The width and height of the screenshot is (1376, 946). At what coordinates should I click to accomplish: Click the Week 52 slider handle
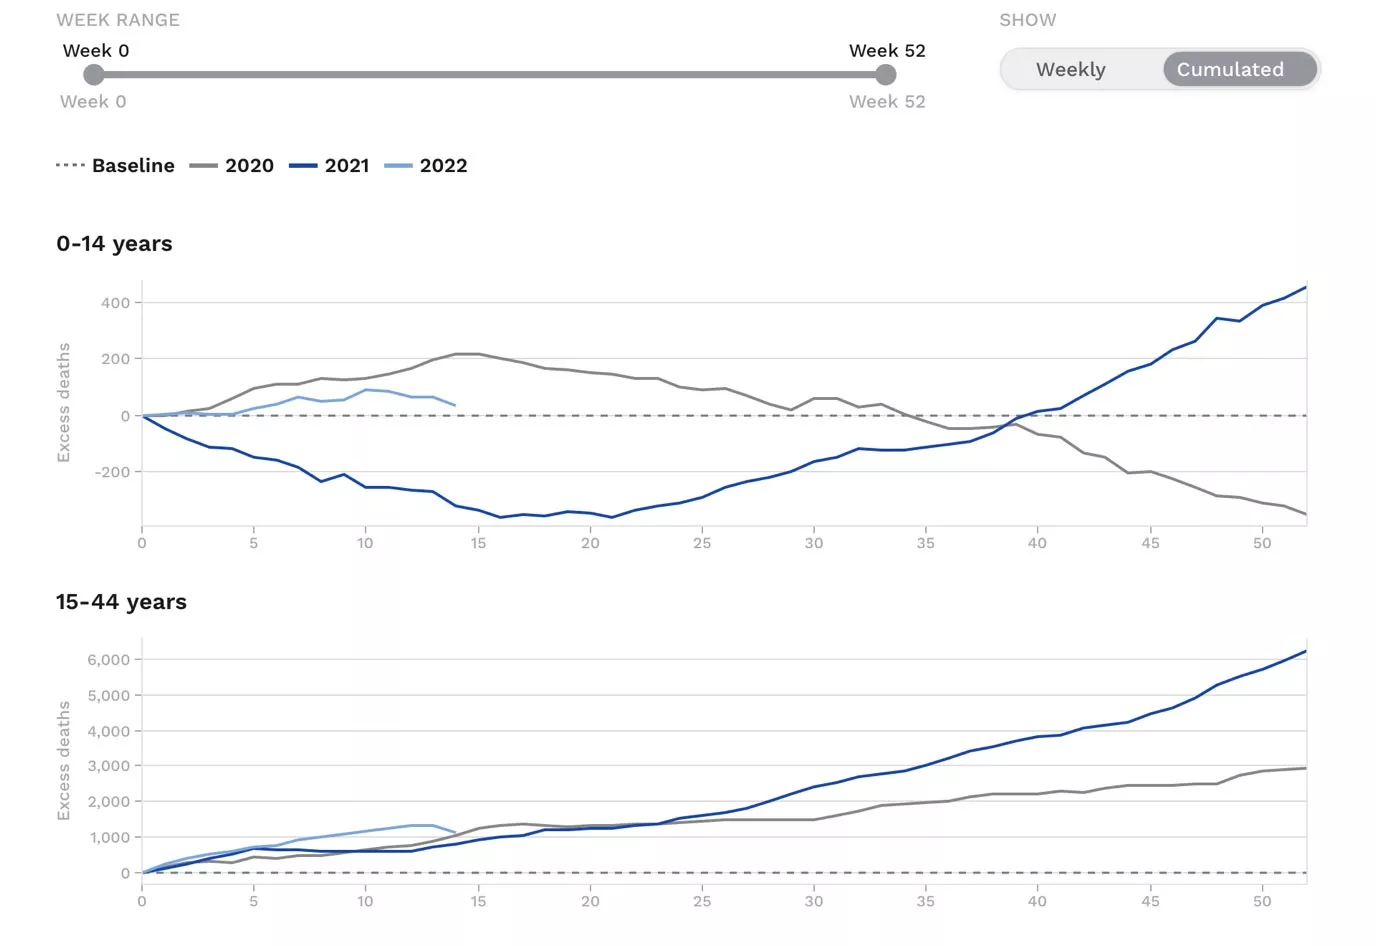885,75
